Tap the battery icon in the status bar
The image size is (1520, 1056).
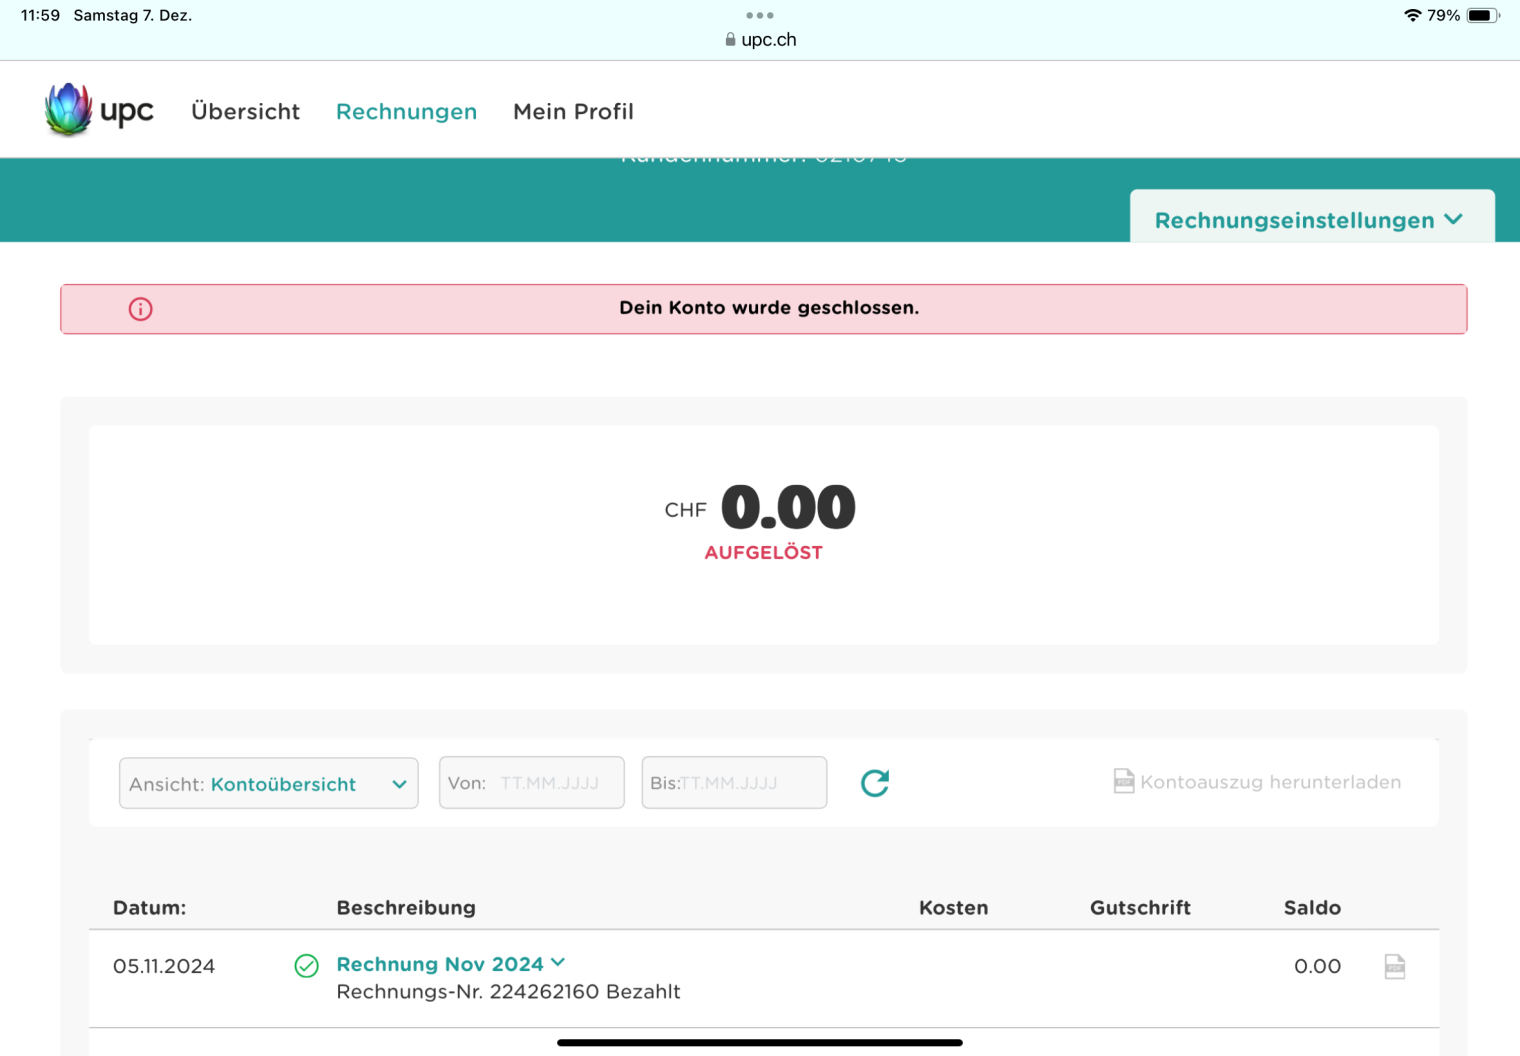point(1481,15)
